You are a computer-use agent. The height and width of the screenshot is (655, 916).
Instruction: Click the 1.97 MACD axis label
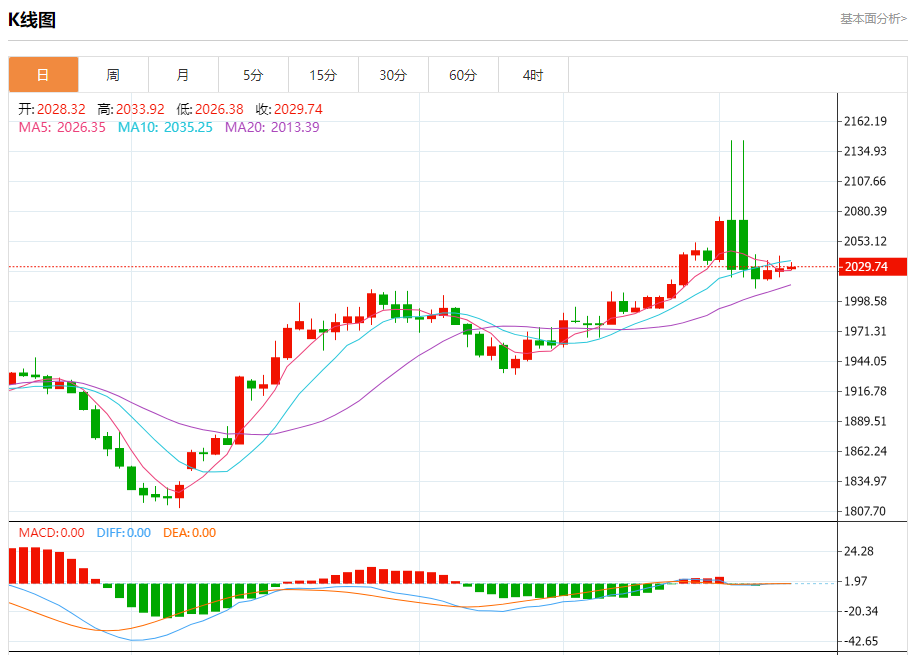(x=856, y=581)
